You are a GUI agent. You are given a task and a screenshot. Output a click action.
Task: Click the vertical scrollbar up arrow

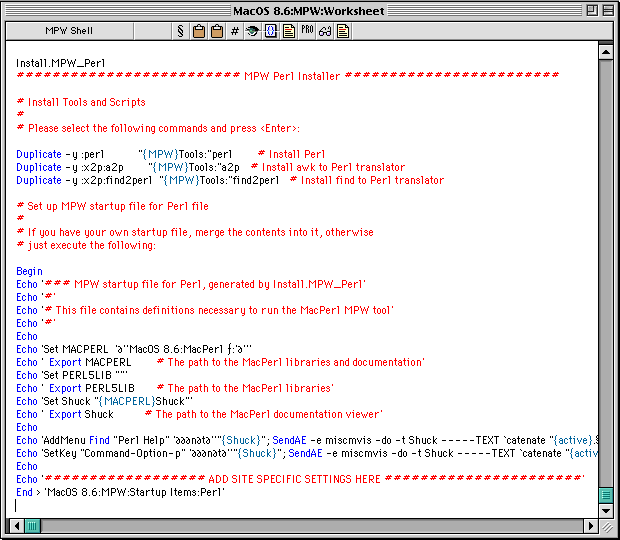[x=606, y=52]
